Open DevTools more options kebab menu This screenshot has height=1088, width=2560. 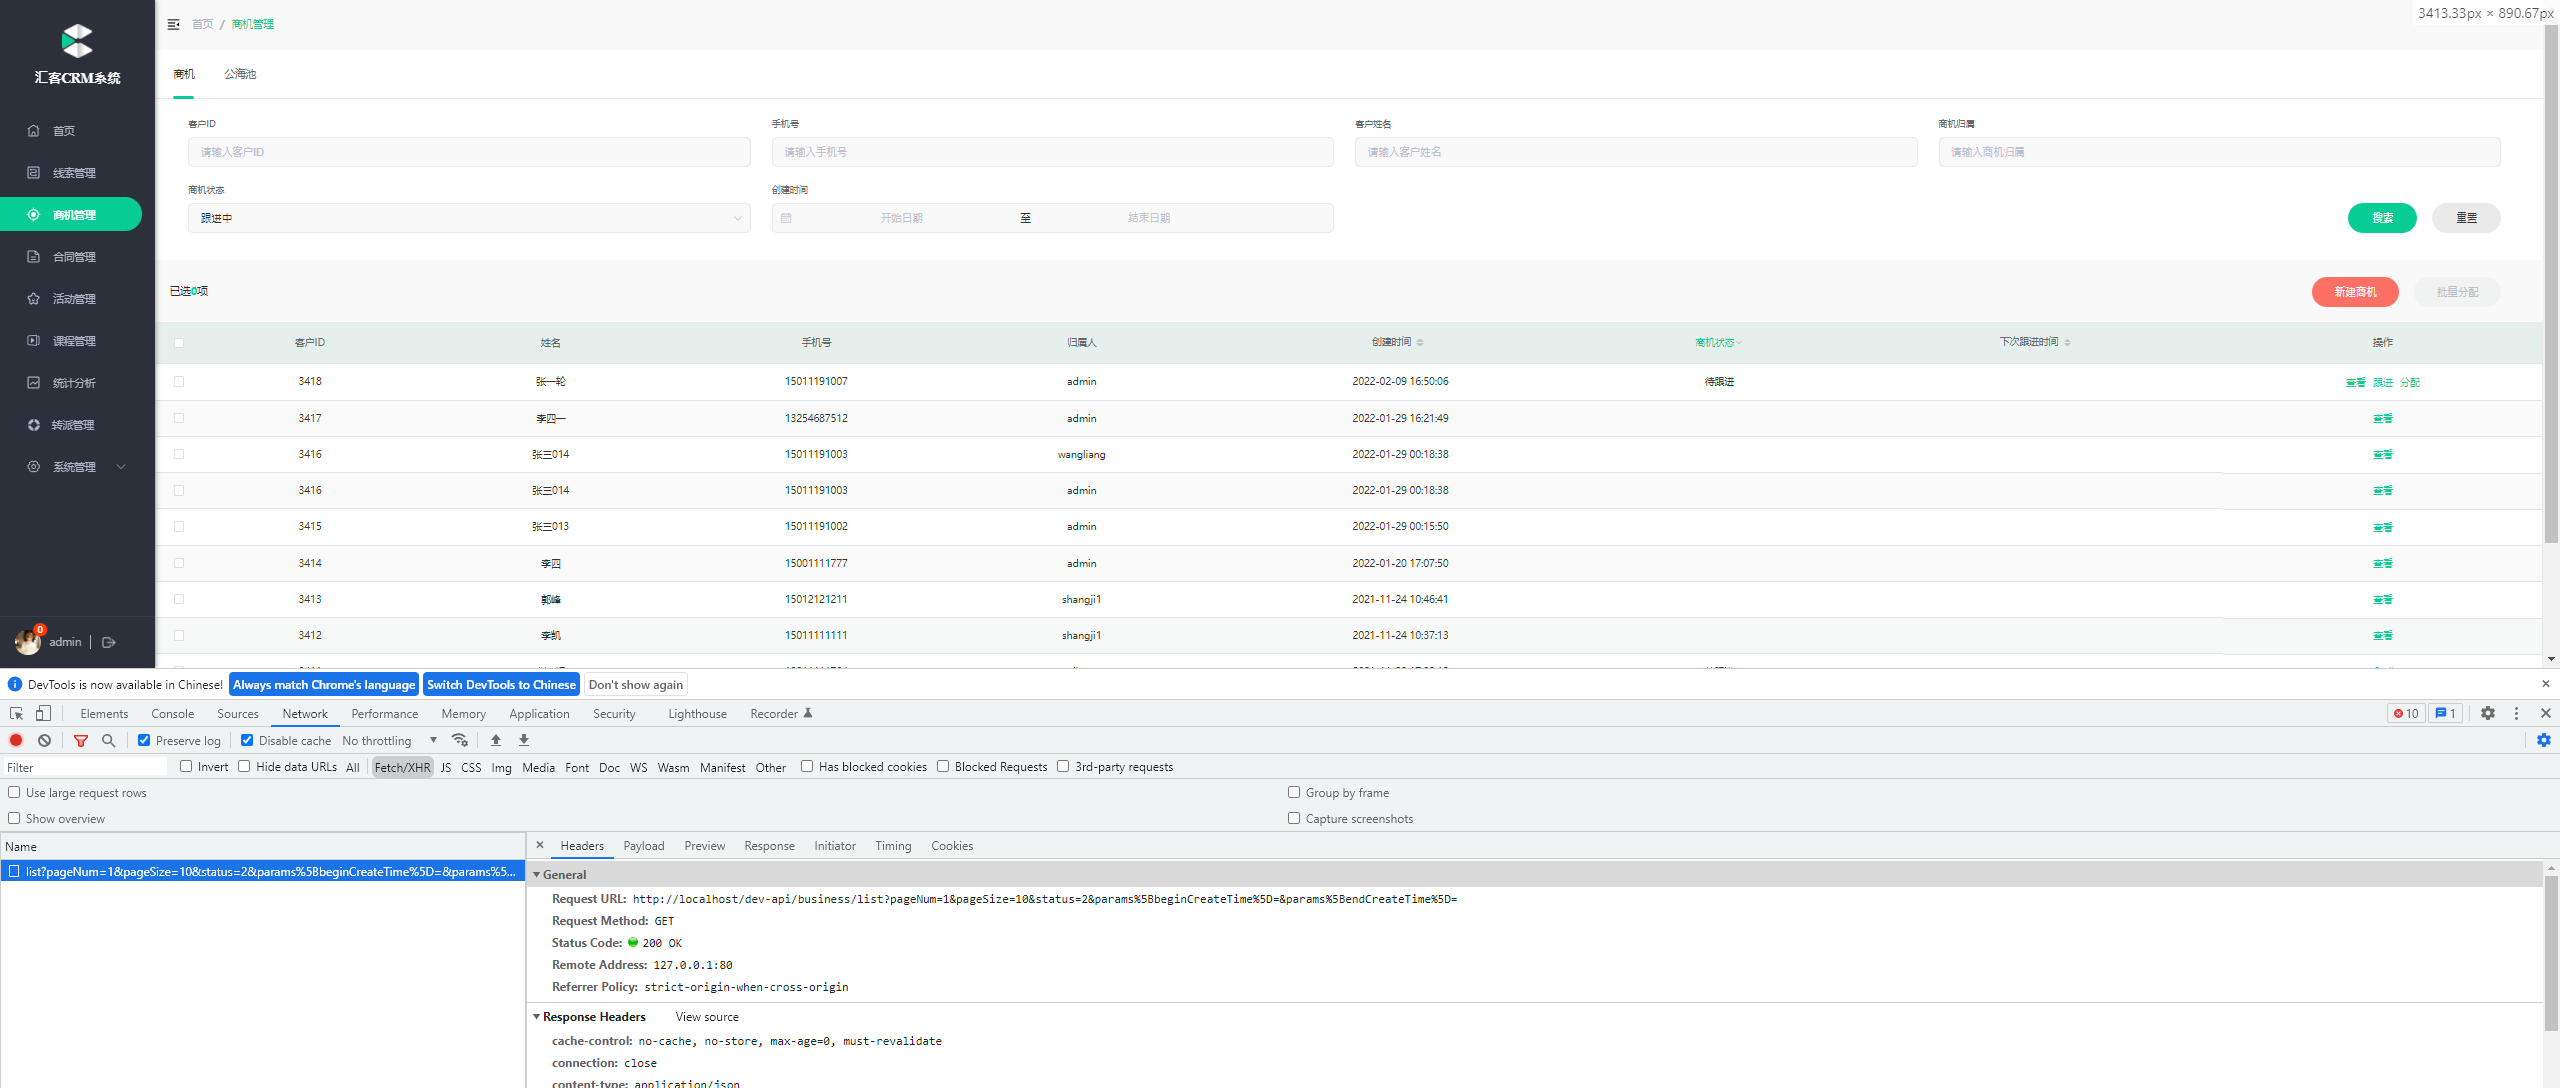2517,713
